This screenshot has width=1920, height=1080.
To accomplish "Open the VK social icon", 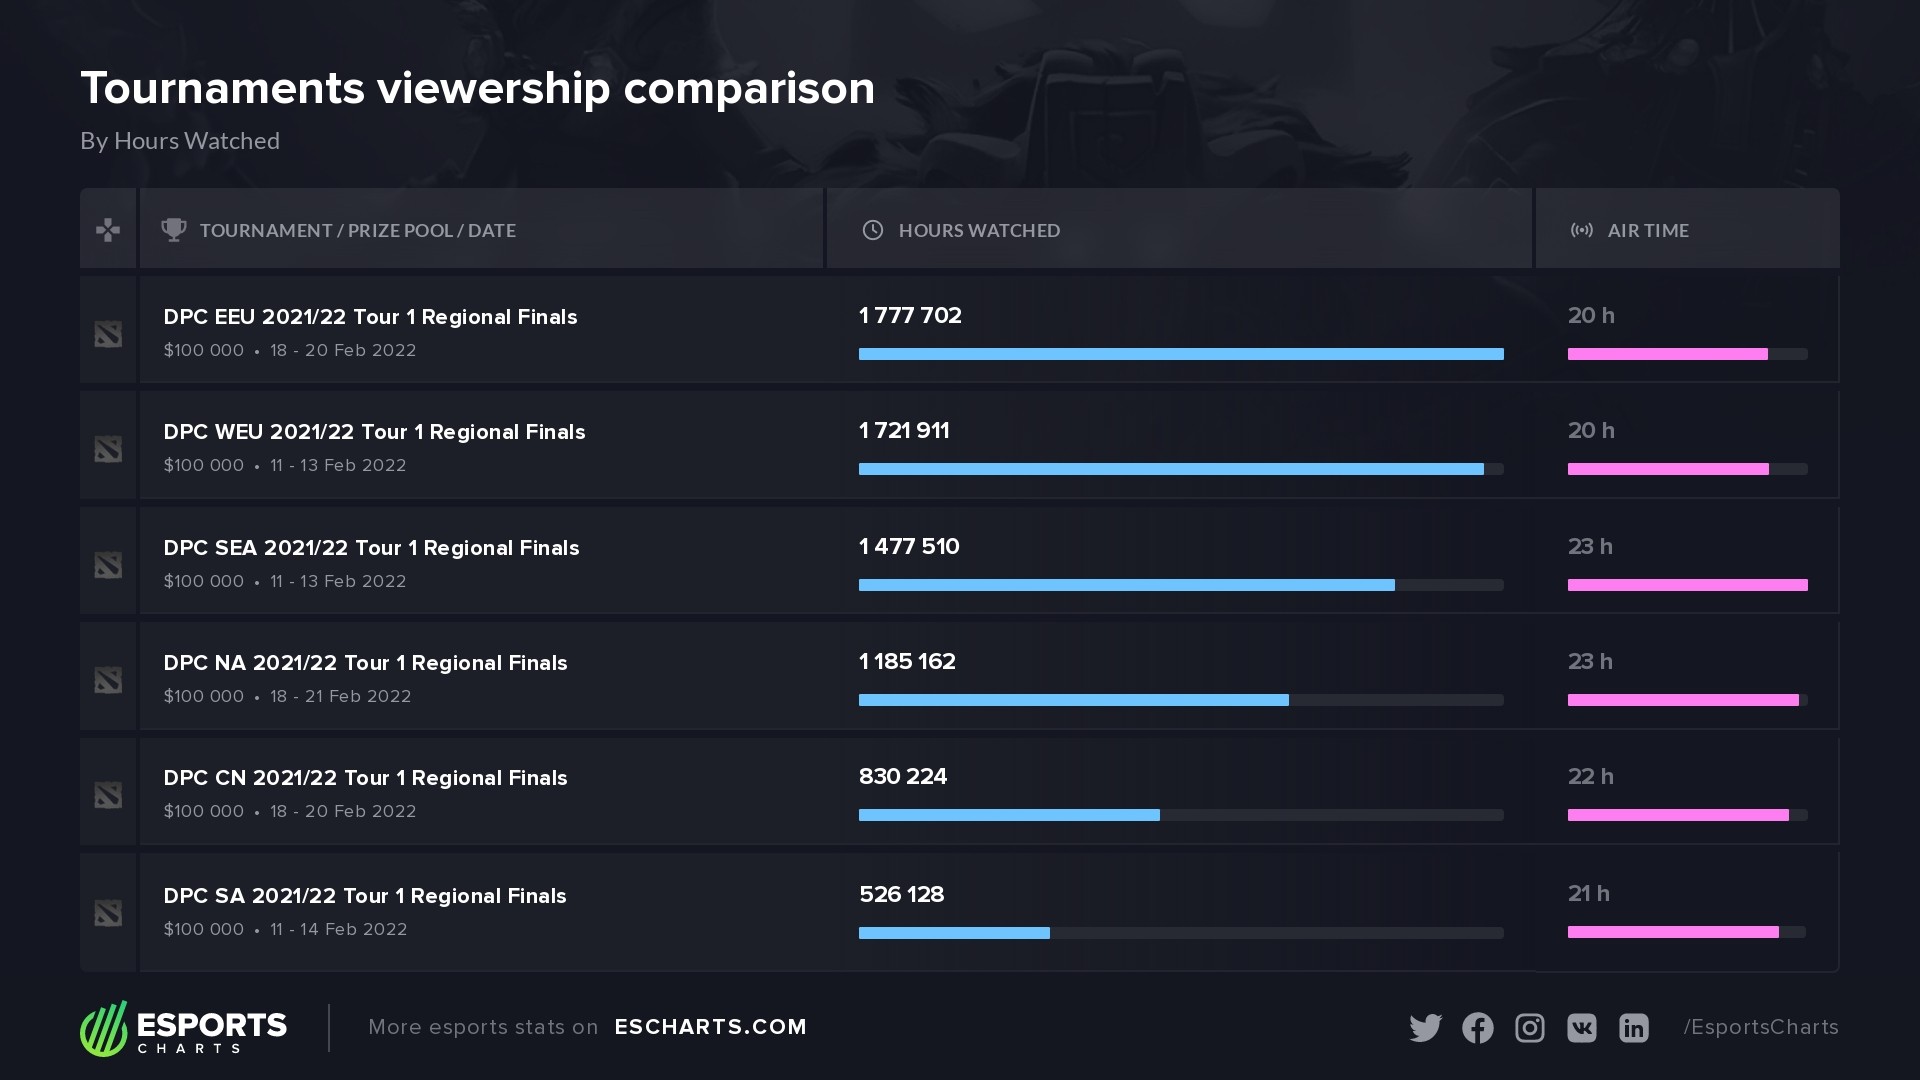I will [1581, 1028].
